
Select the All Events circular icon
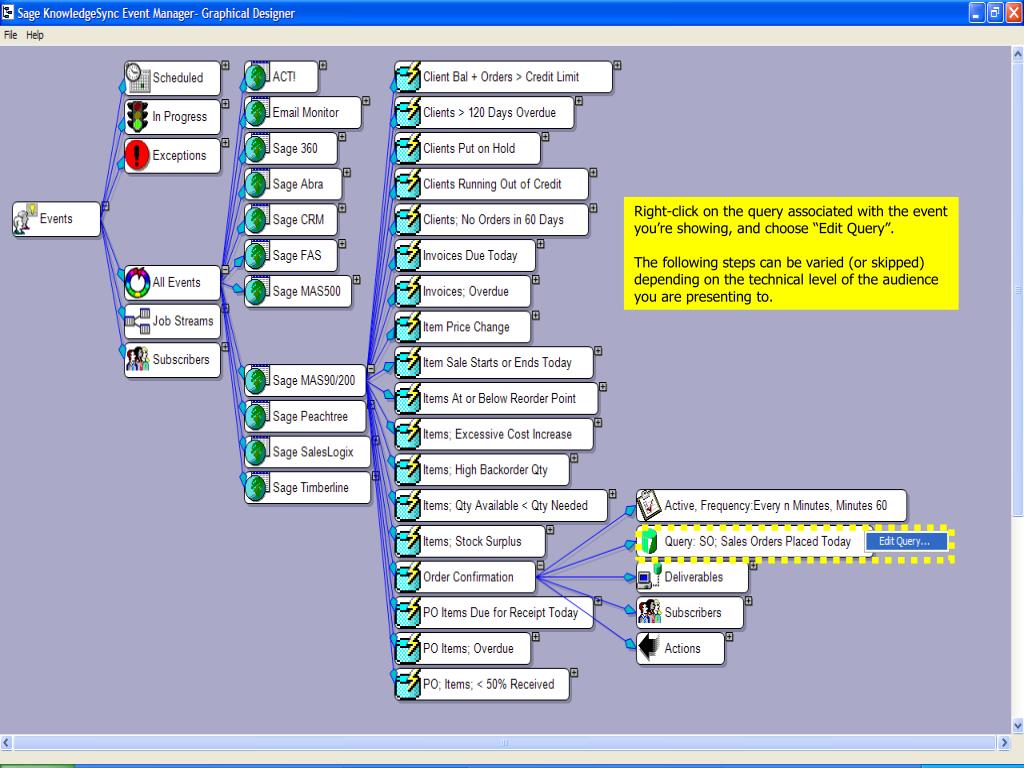138,282
